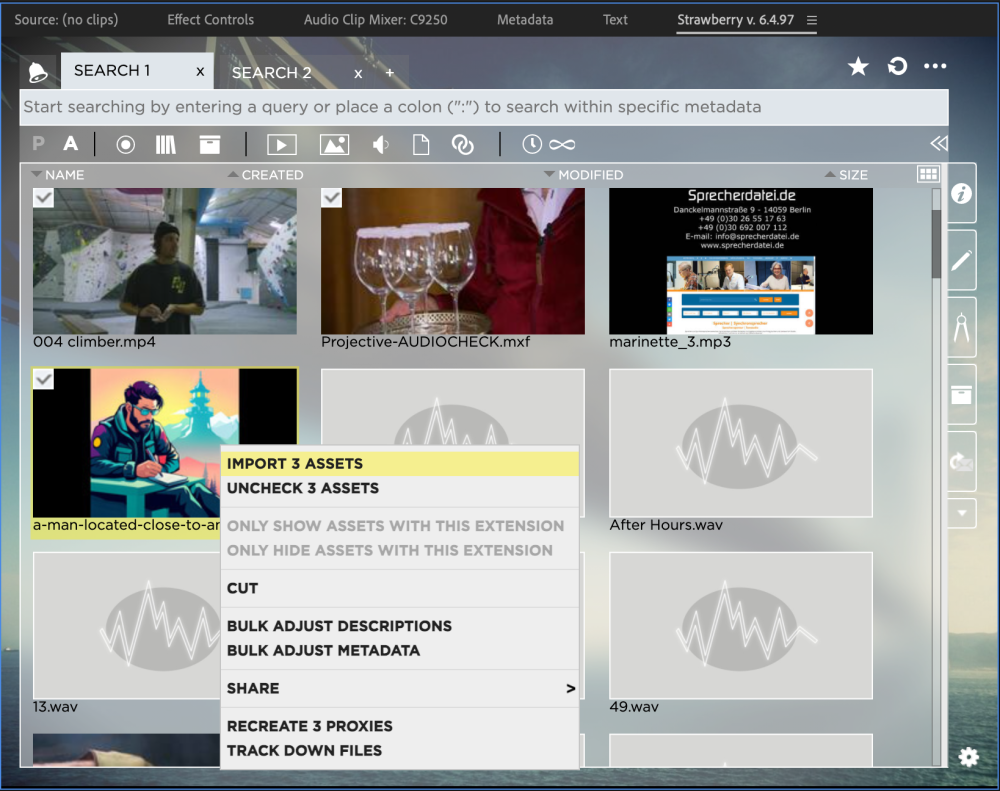The image size is (1000, 791).
Task: Select BULK ADJUST METADATA option
Action: (x=323, y=651)
